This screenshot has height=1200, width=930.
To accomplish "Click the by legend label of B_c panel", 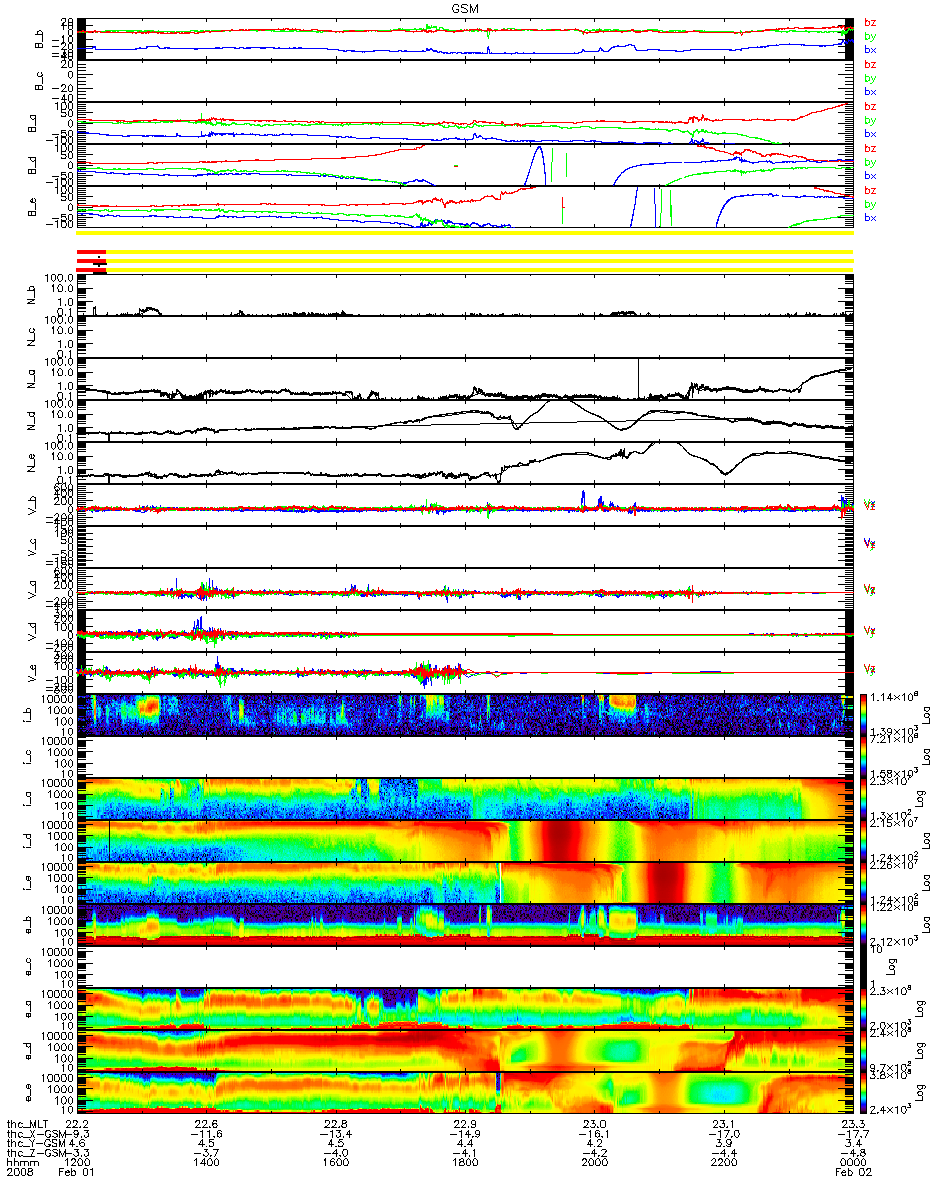I will 871,78.
